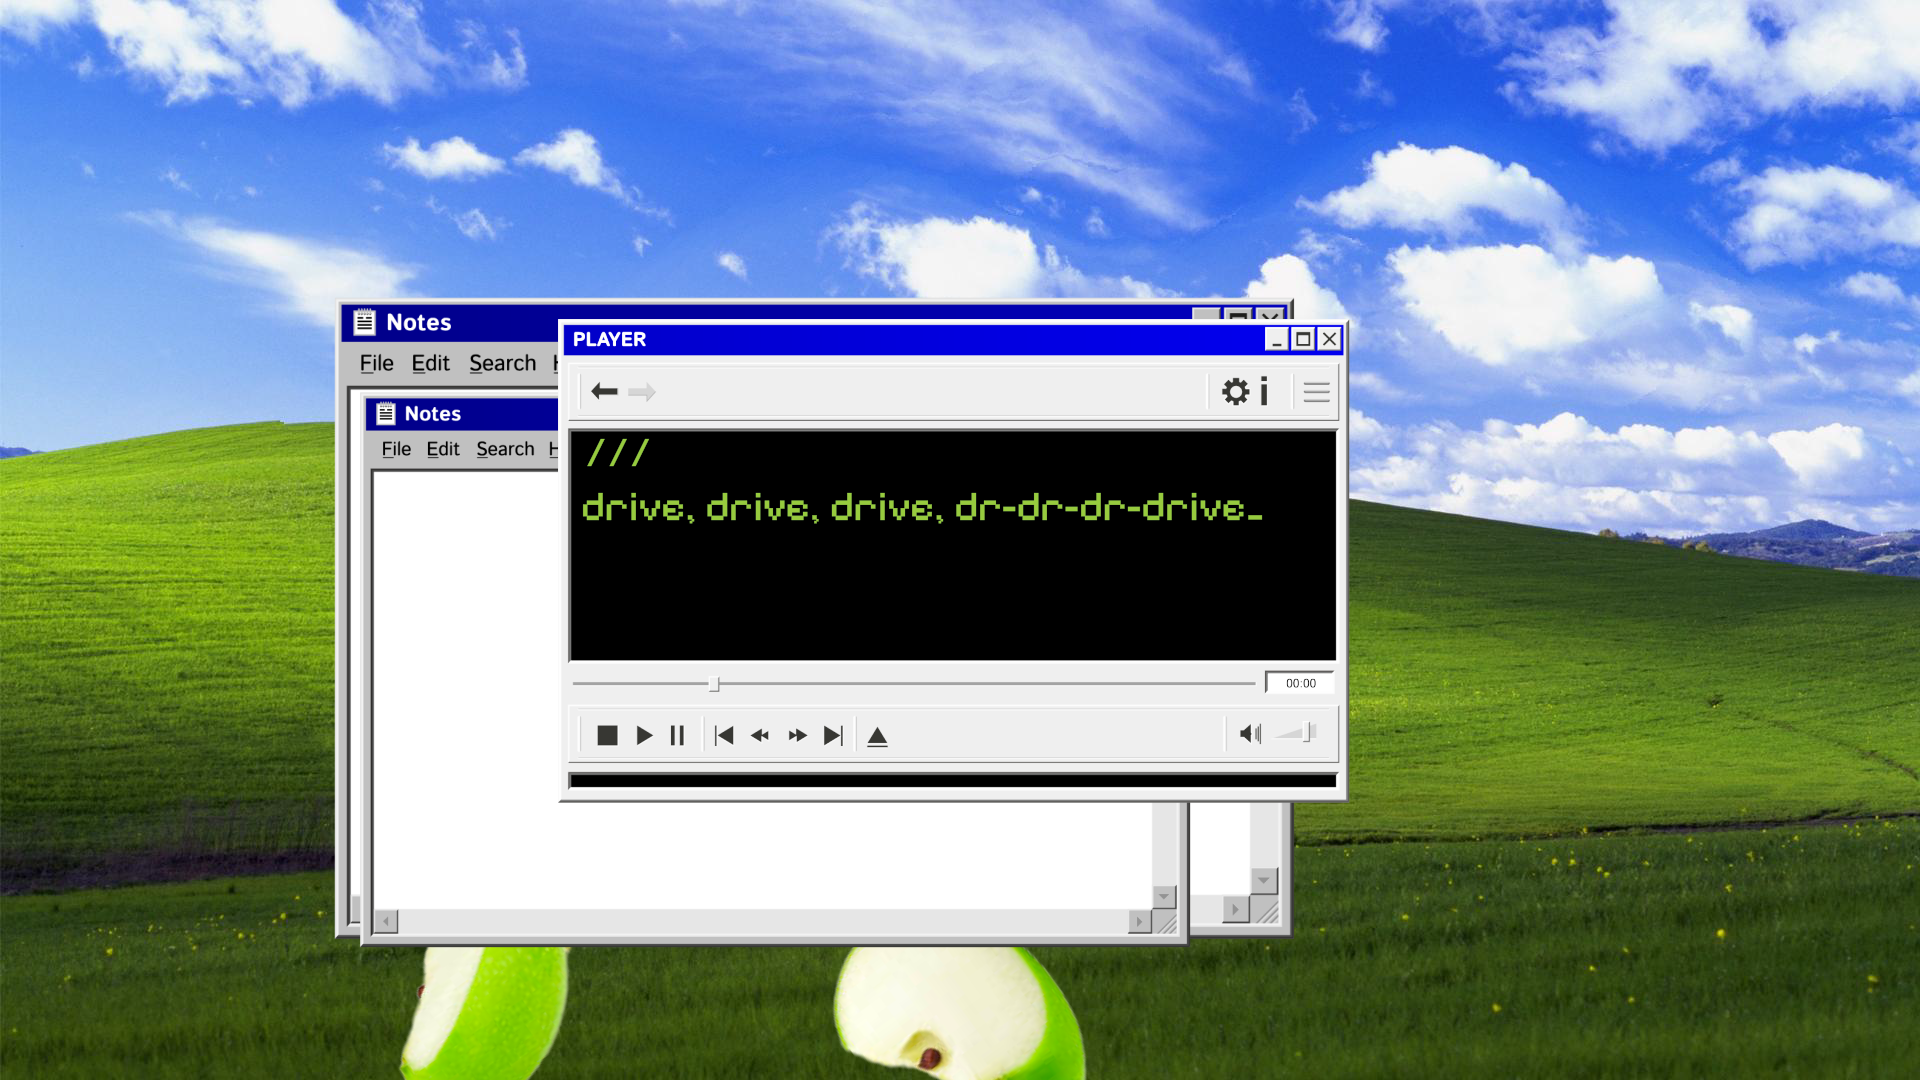Open Edit menu in the inner Notes window
1920x1080 pixels.
click(442, 449)
